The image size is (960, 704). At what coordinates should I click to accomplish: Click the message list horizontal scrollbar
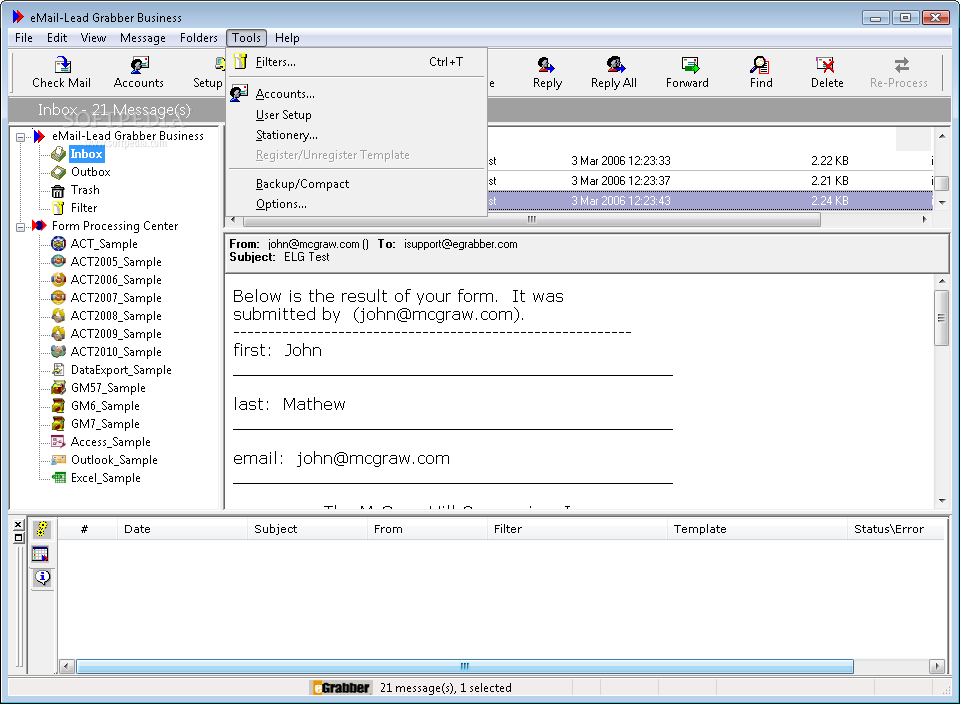coord(531,219)
